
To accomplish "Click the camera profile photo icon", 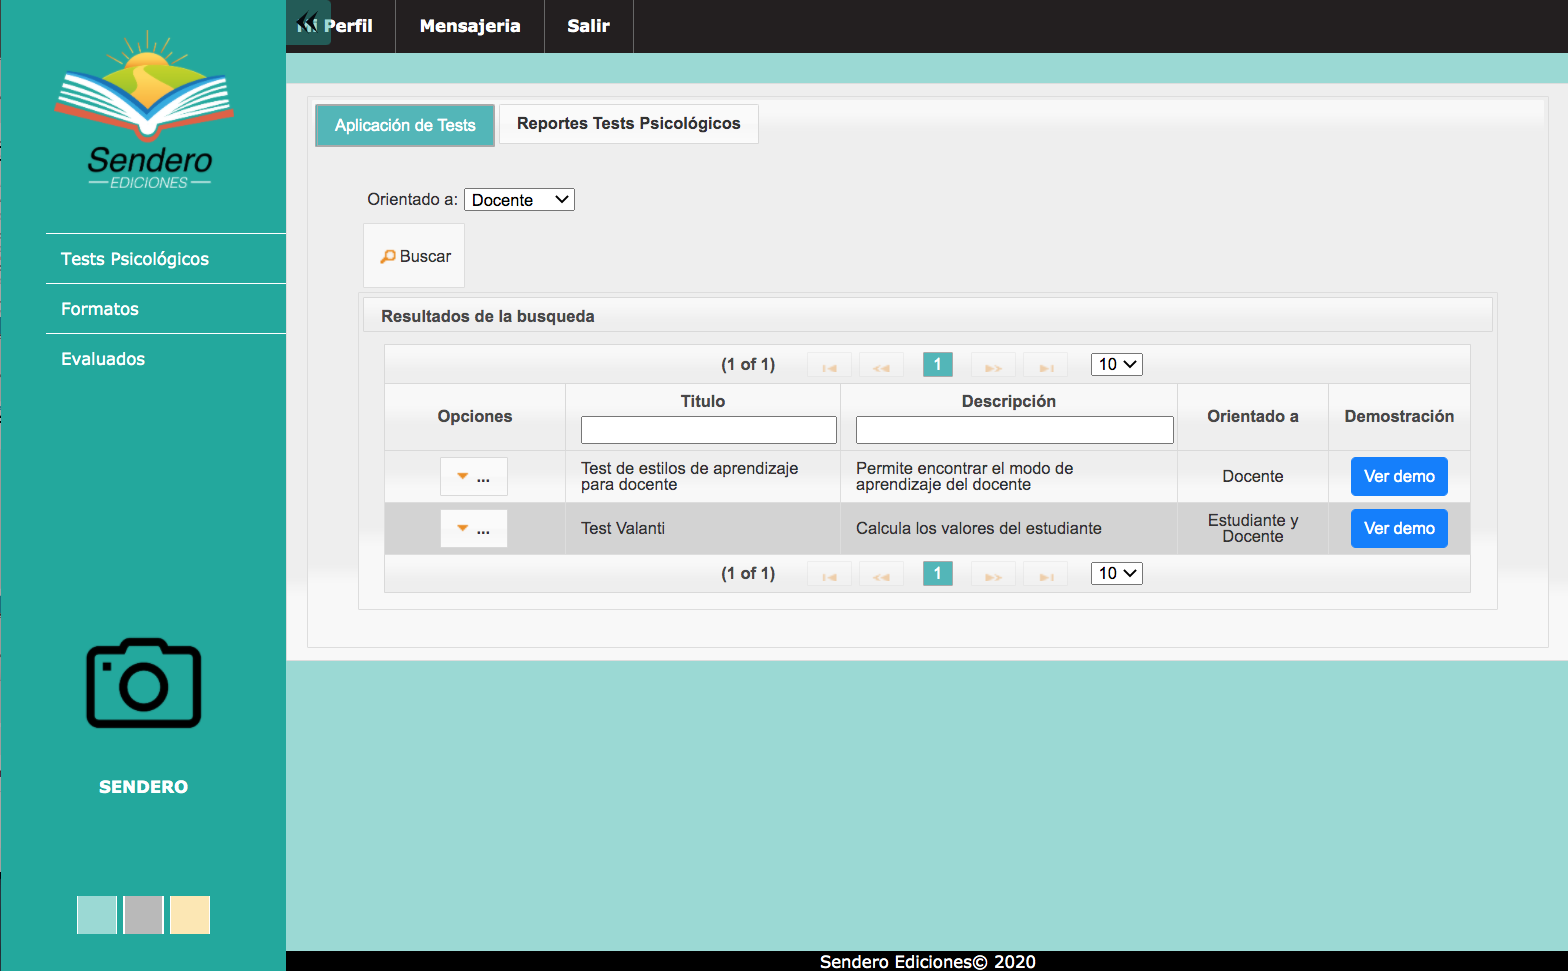I will click(x=144, y=683).
